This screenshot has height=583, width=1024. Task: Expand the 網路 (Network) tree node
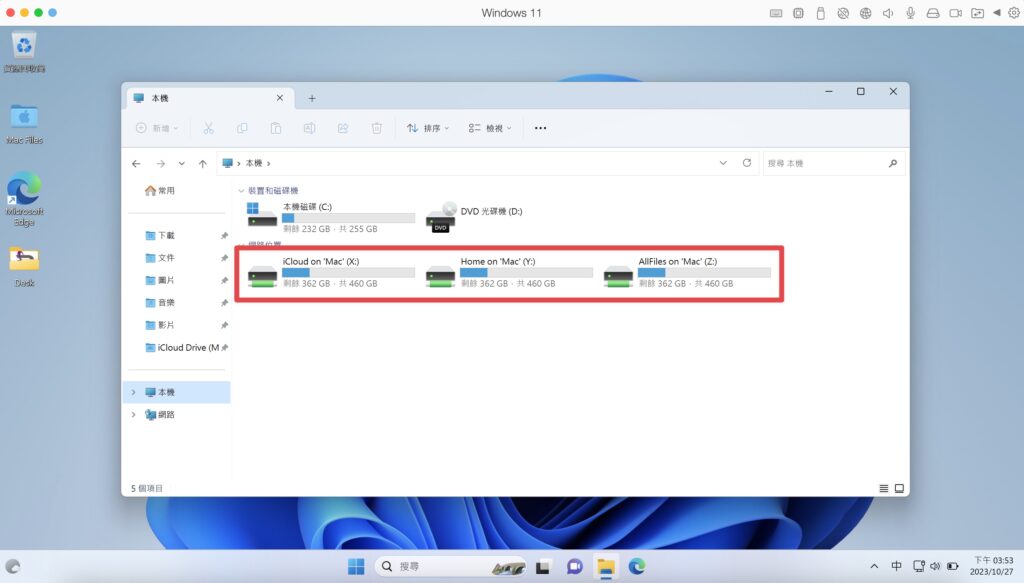point(133,415)
